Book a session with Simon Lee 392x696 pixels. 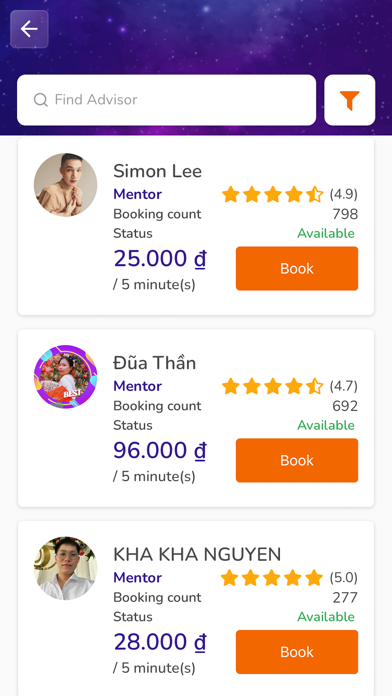297,269
